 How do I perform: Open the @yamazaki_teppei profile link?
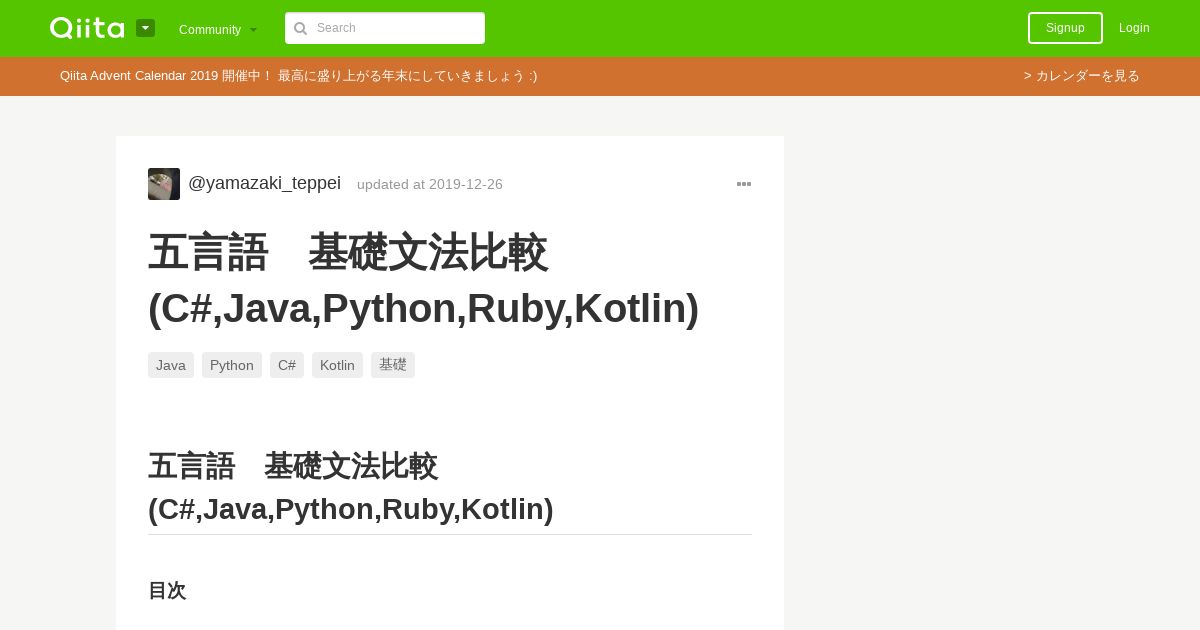coord(264,184)
